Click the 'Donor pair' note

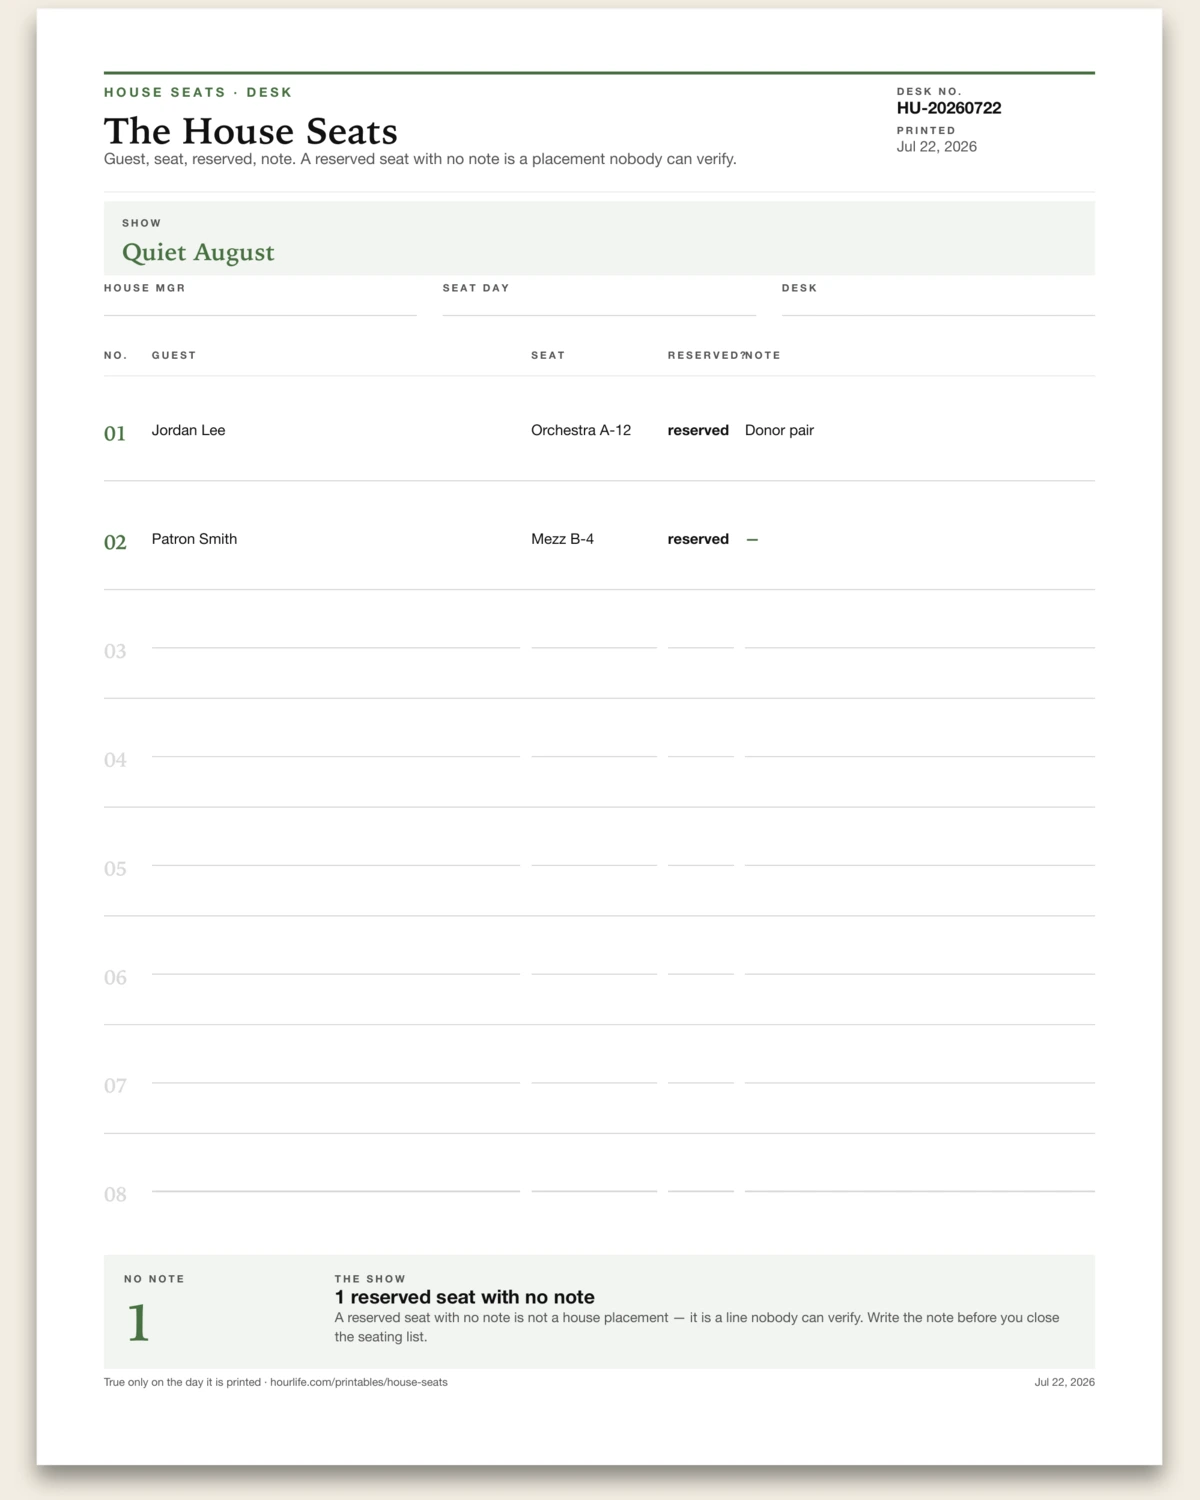(779, 430)
